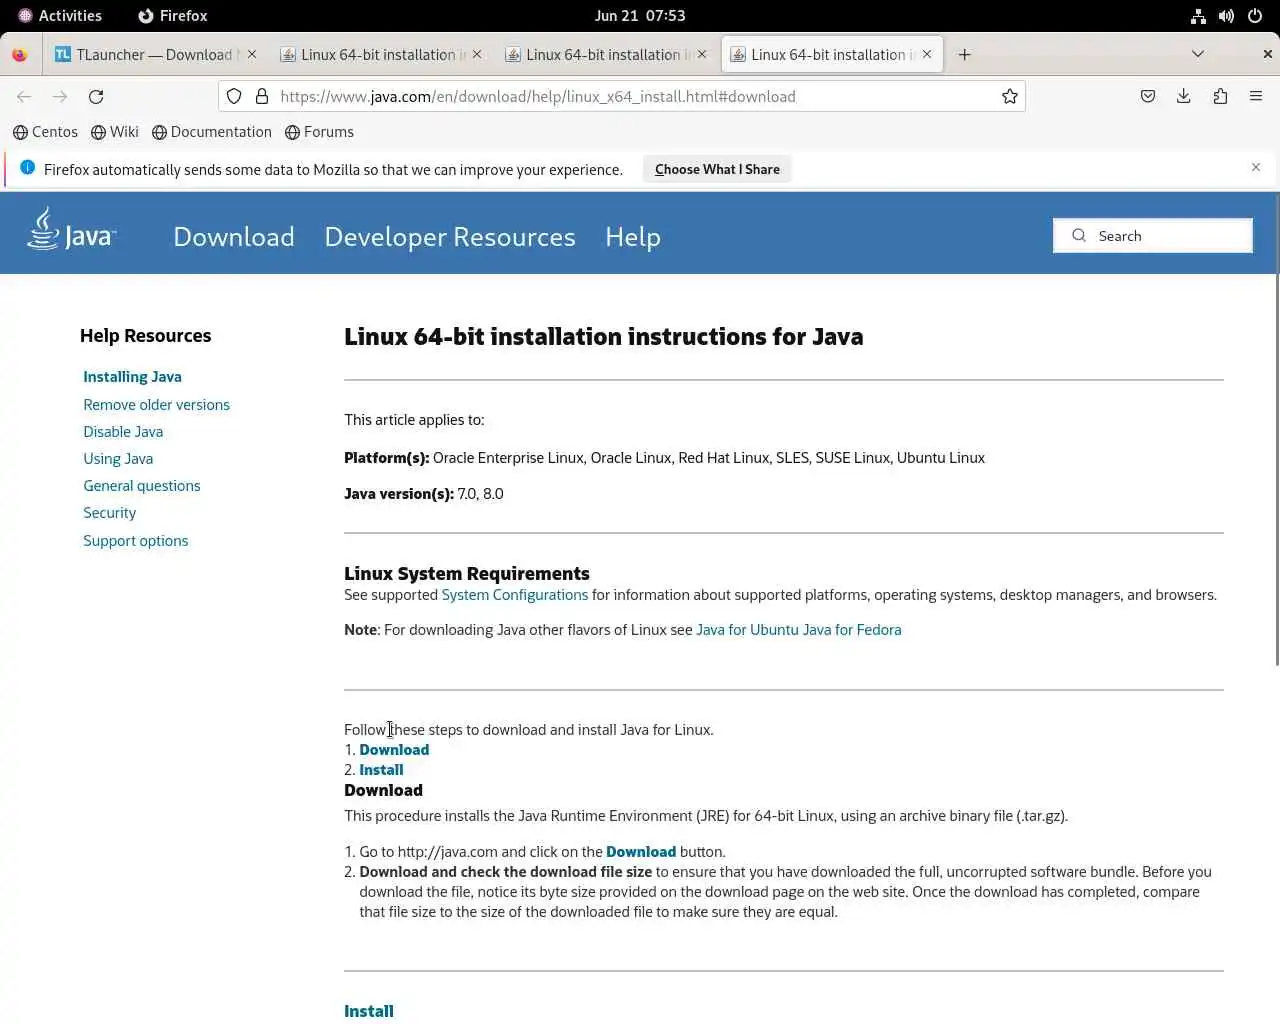Open the tracking protection shield icon
The height and width of the screenshot is (1024, 1280).
pyautogui.click(x=234, y=97)
